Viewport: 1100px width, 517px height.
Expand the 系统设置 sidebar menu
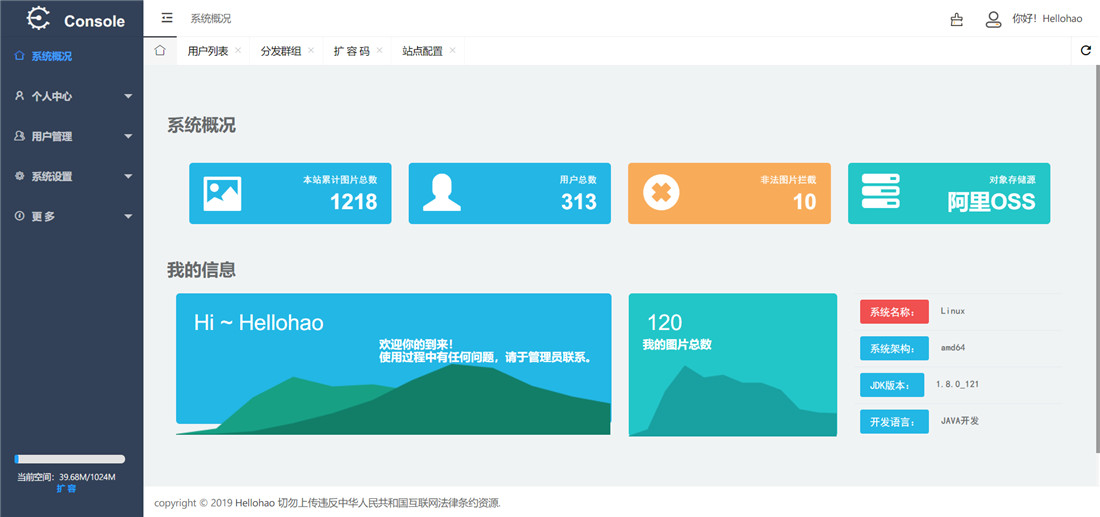pos(71,176)
